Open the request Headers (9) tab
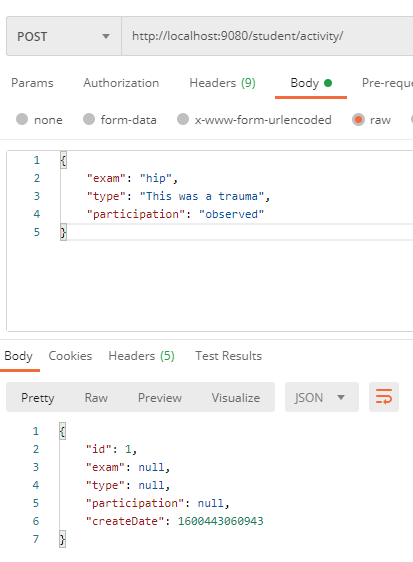 pyautogui.click(x=222, y=83)
